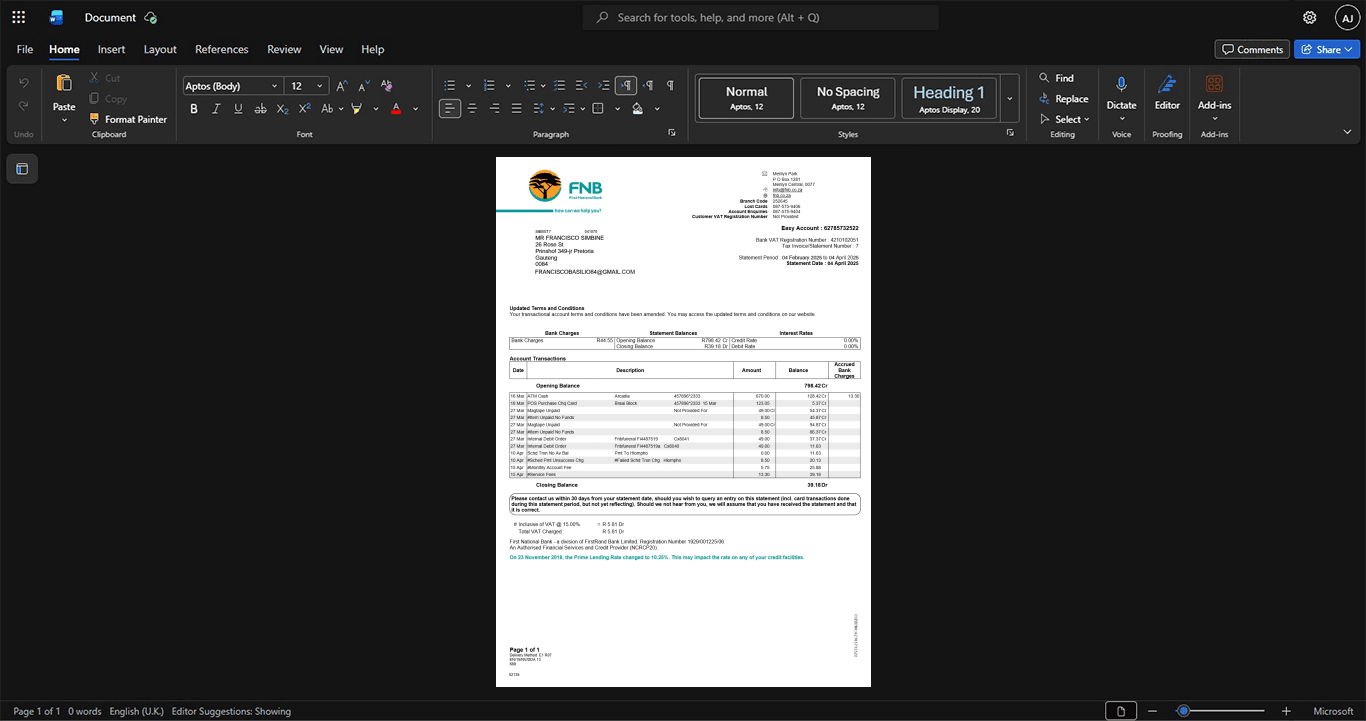This screenshot has width=1366, height=721.
Task: Click the Word logo in the title bar
Action: [x=56, y=17]
